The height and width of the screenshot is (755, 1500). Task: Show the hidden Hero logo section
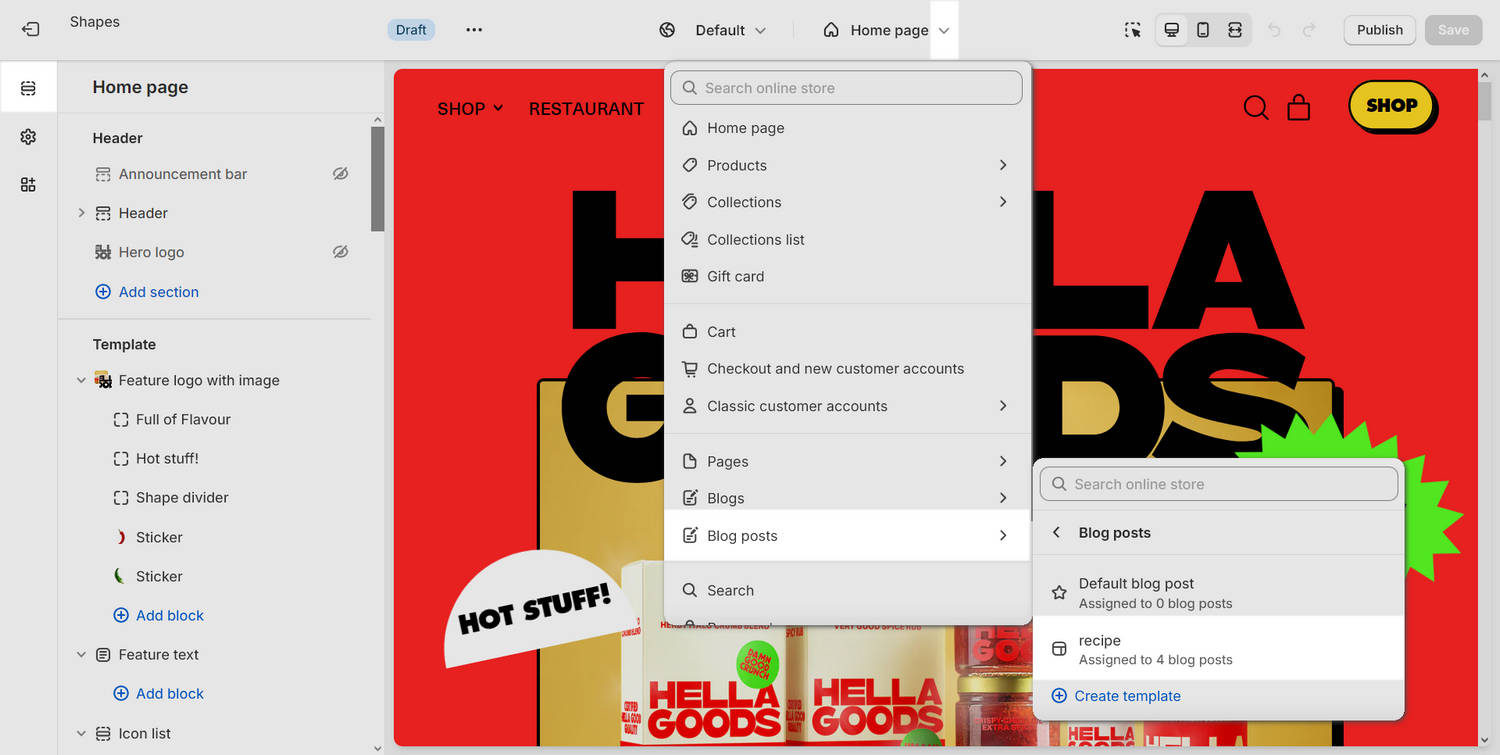tap(340, 252)
